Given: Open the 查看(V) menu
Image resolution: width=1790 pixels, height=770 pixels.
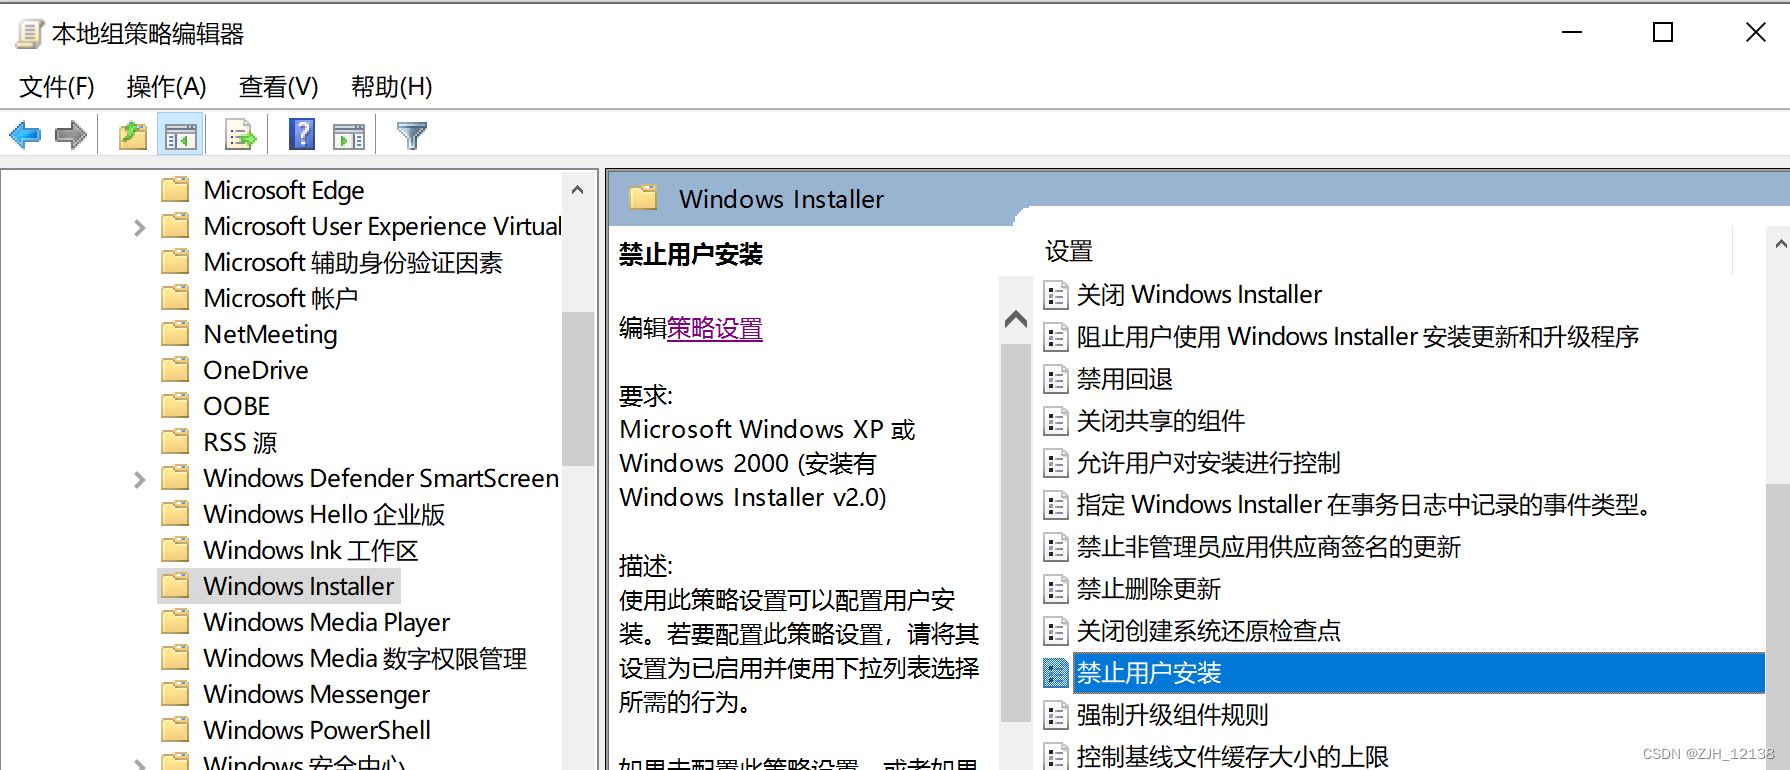Looking at the screenshot, I should point(279,87).
